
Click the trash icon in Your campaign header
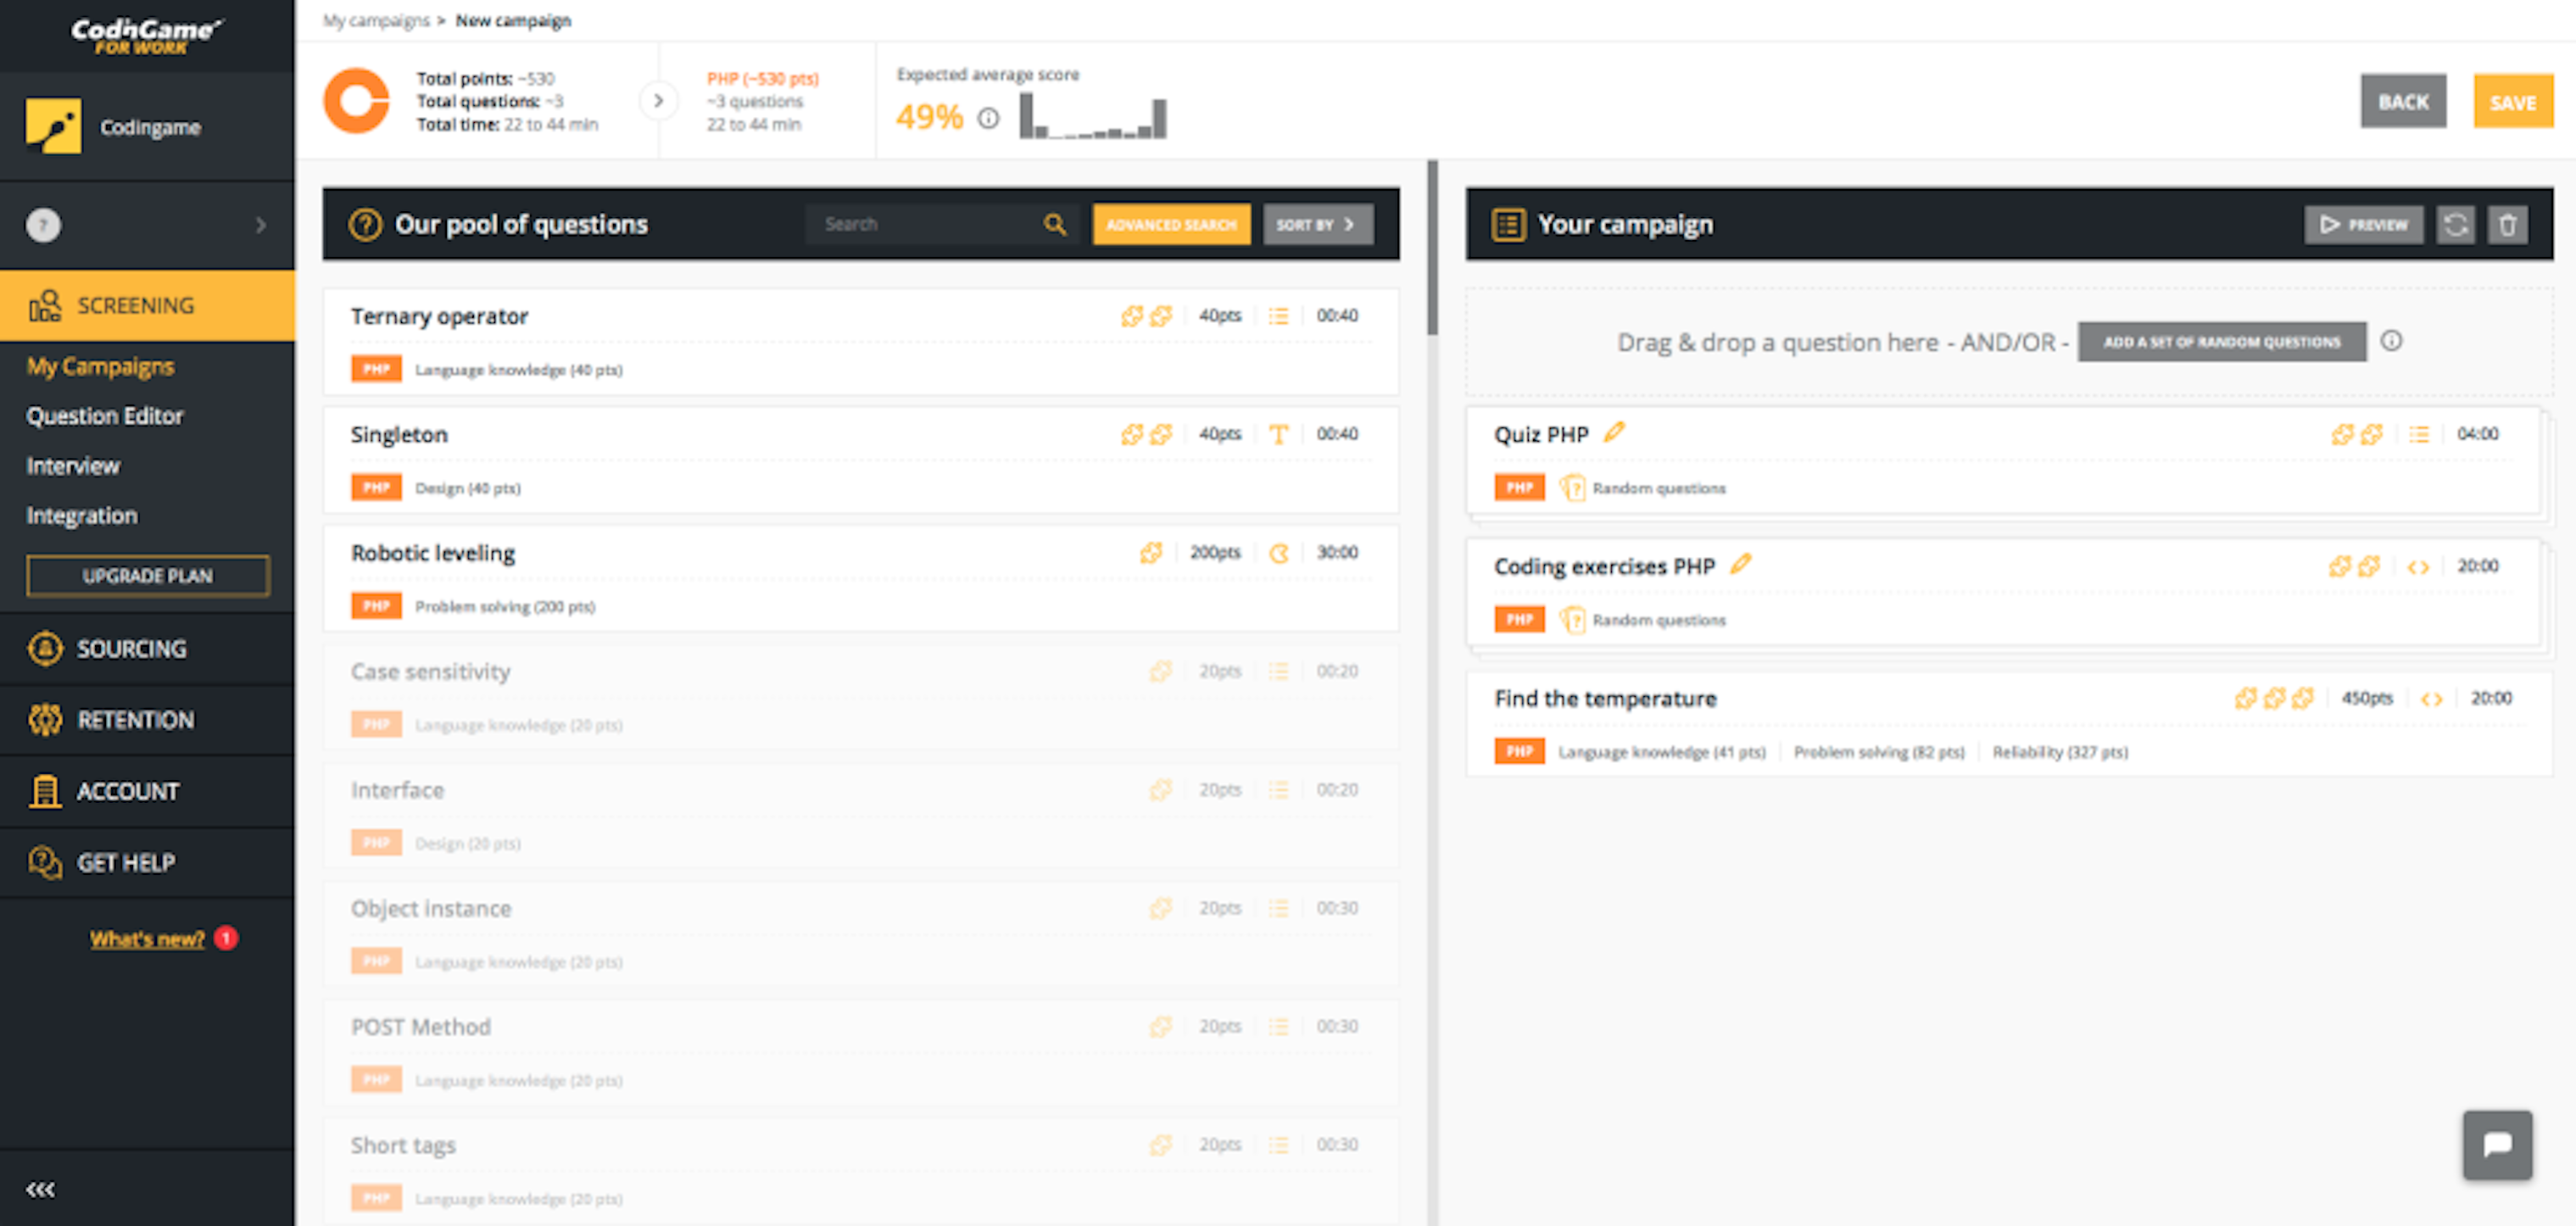(2509, 224)
